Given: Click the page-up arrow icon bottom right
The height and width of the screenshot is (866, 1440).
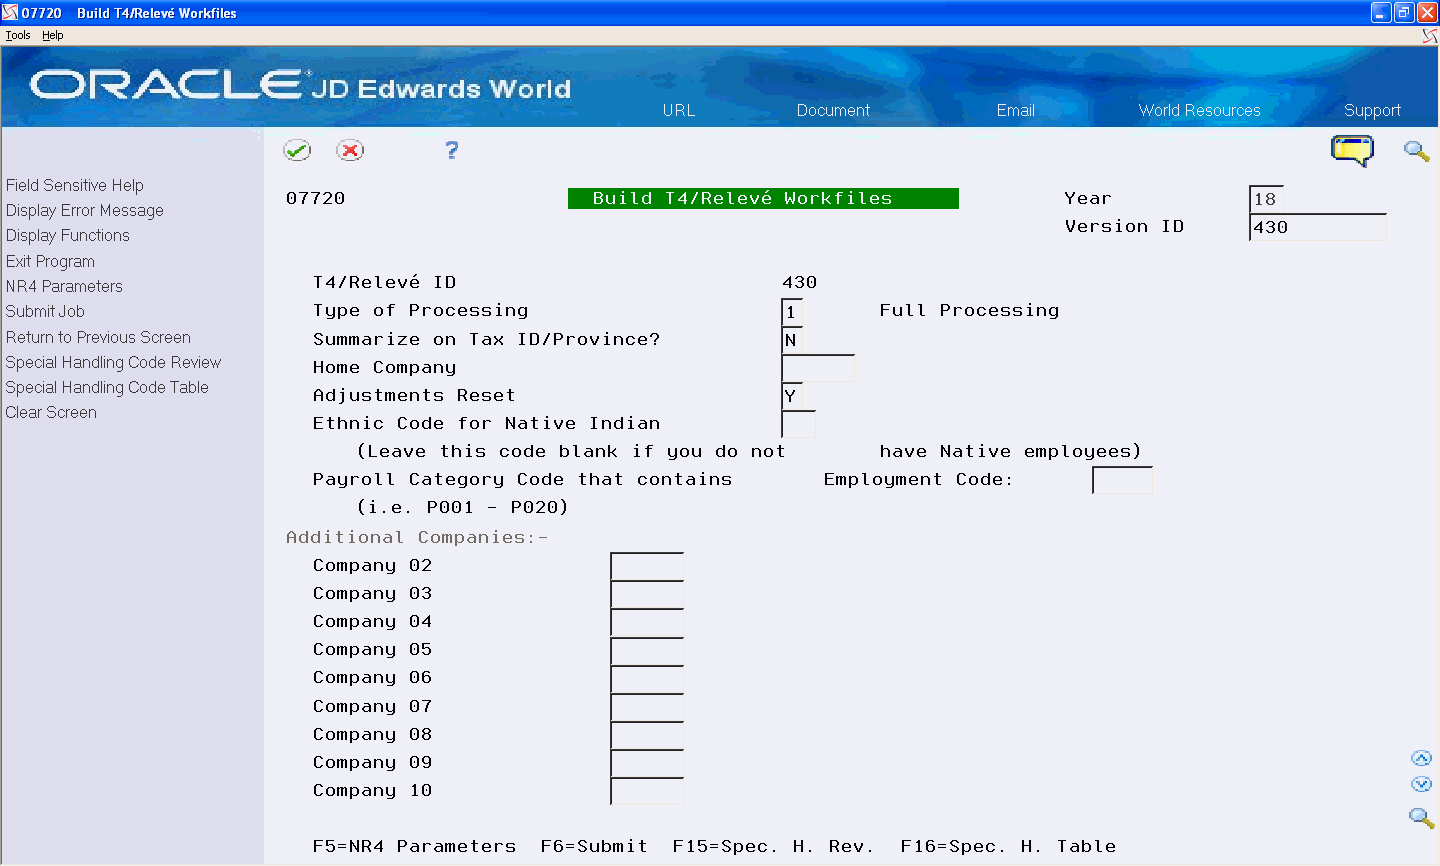Looking at the screenshot, I should pos(1422,758).
